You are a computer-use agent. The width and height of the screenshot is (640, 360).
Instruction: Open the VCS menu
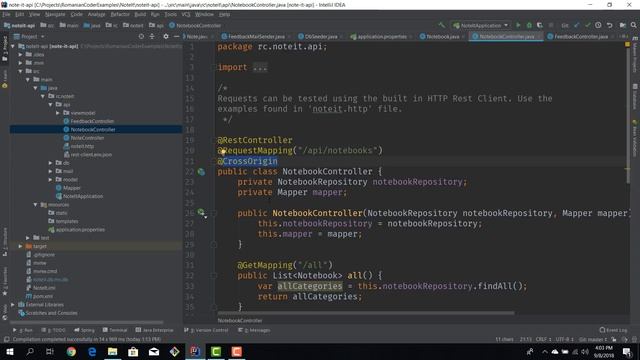[x=186, y=14]
